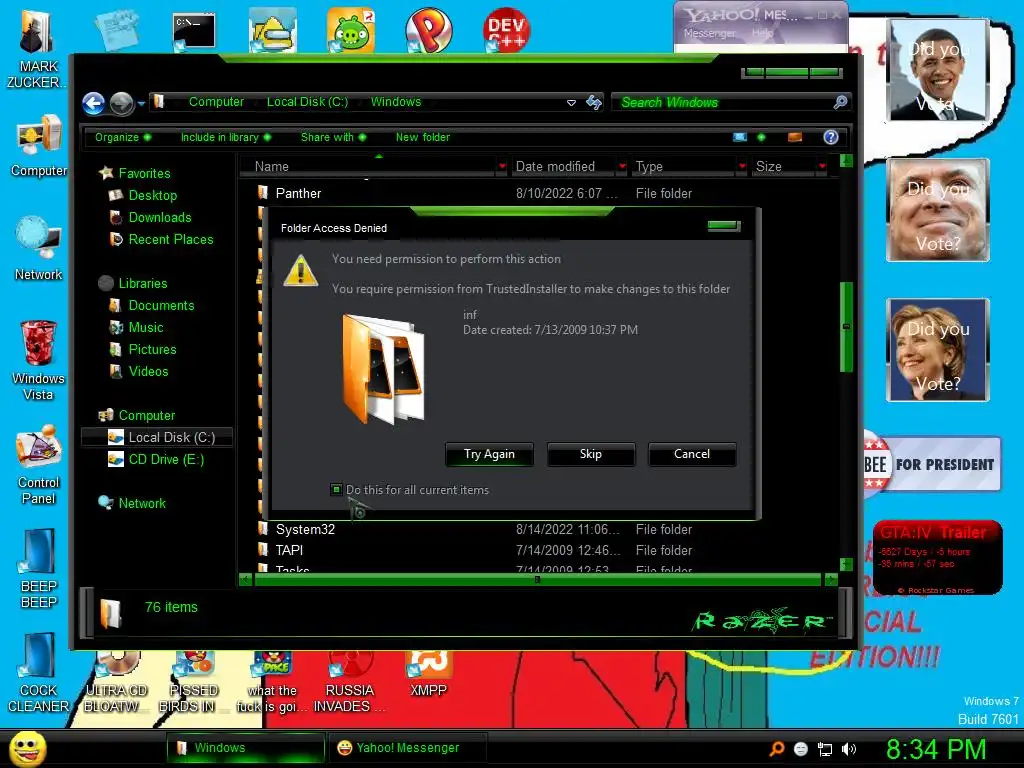Image resolution: width=1024 pixels, height=768 pixels.
Task: Click New folder in the toolbar
Action: (423, 137)
